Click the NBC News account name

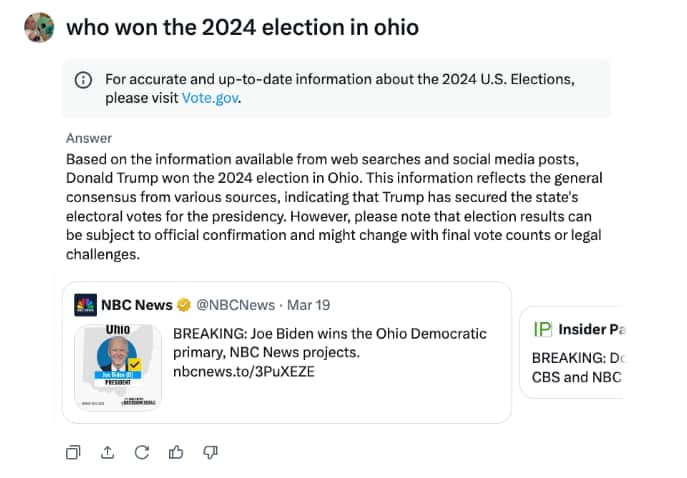[x=137, y=304]
